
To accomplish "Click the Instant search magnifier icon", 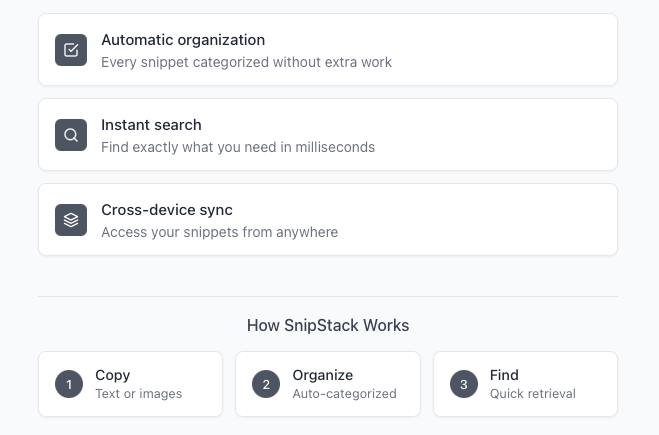I will (71, 135).
